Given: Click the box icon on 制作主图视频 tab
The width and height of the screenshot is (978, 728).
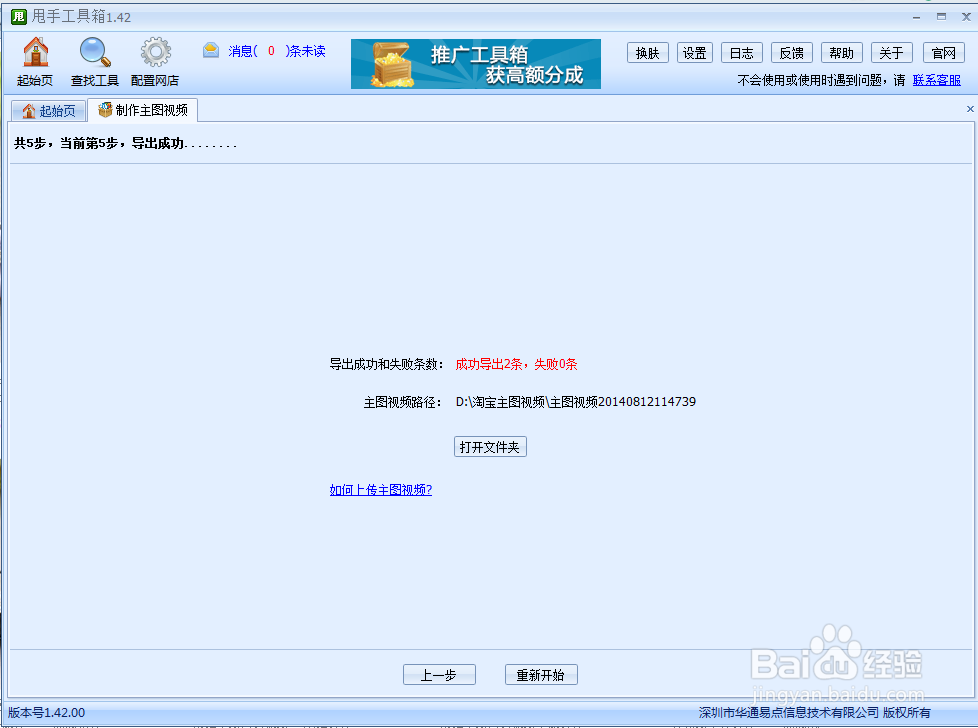Looking at the screenshot, I should click(104, 111).
